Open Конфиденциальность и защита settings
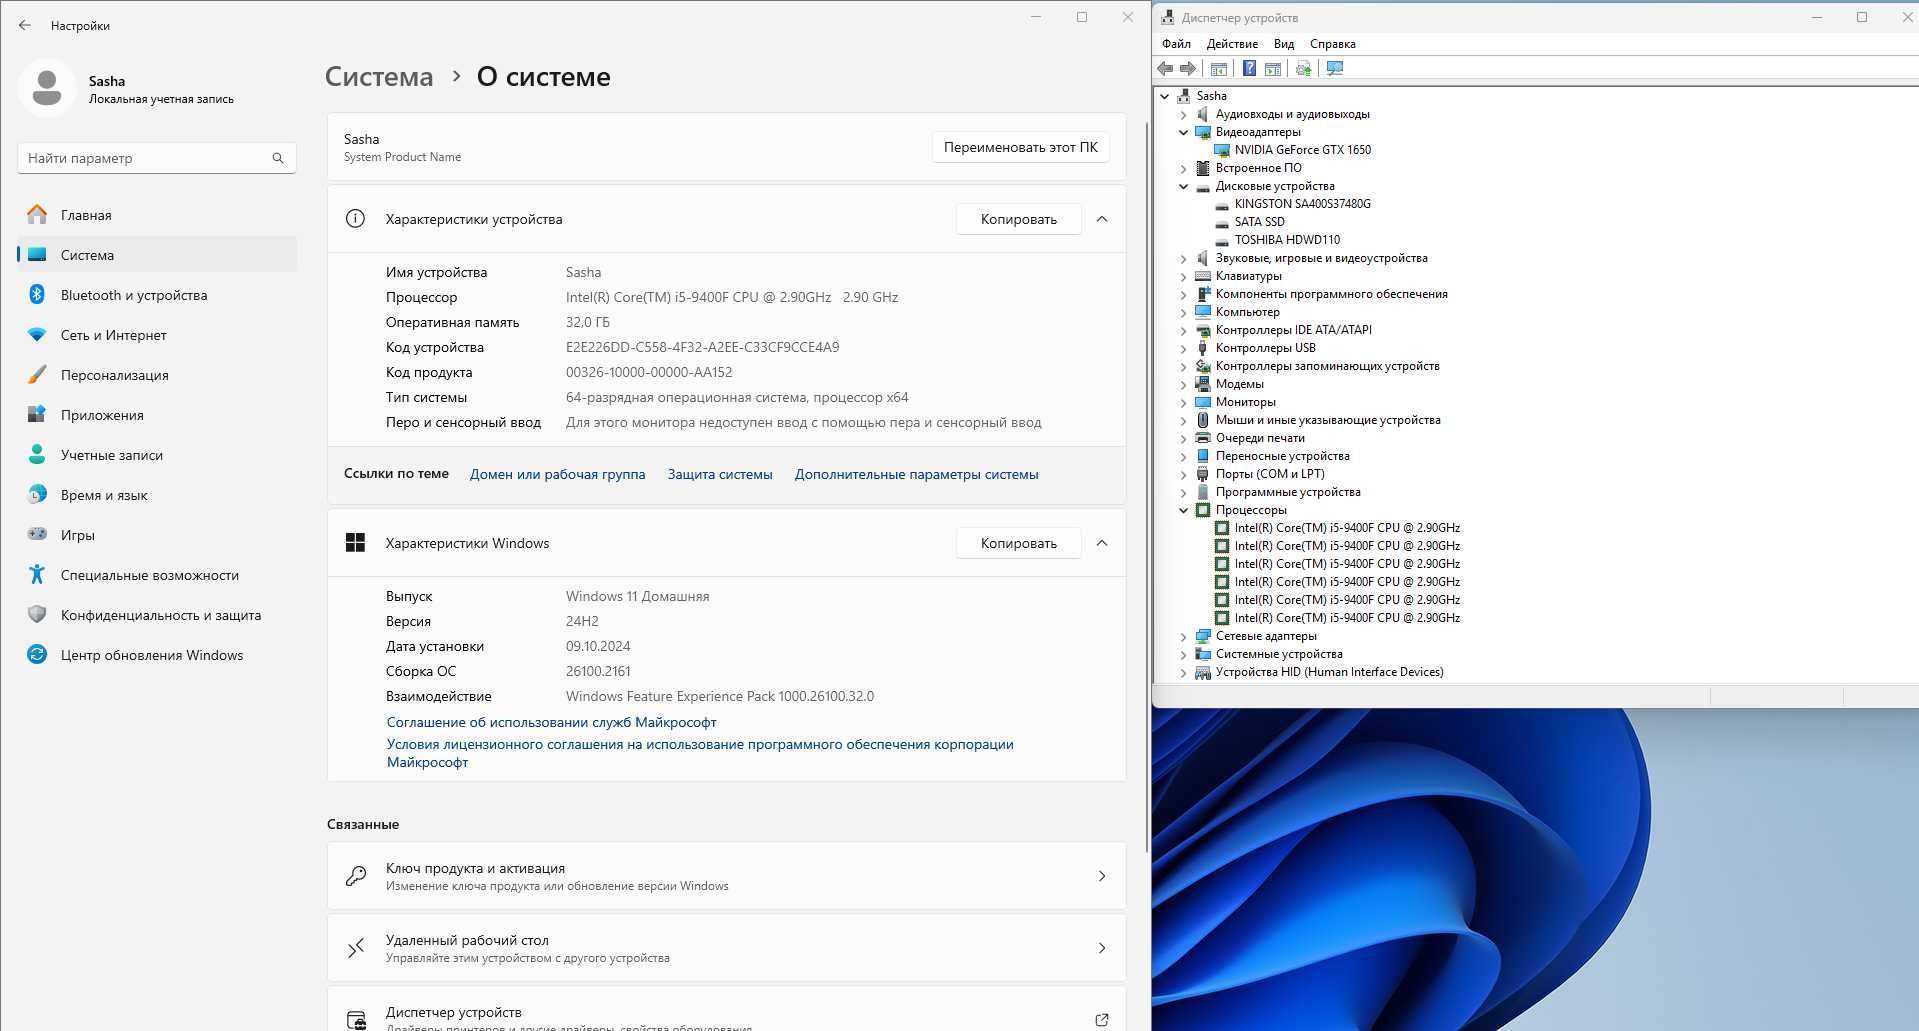This screenshot has height=1031, width=1919. click(157, 615)
